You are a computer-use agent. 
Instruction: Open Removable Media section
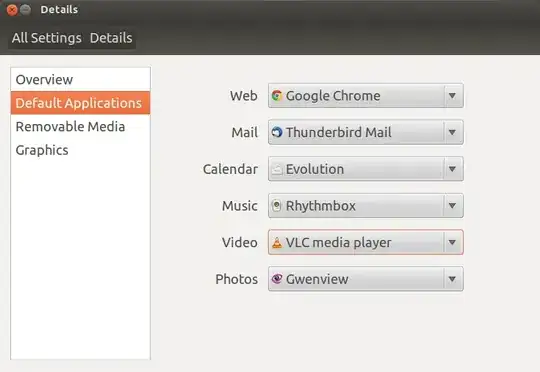pos(80,126)
